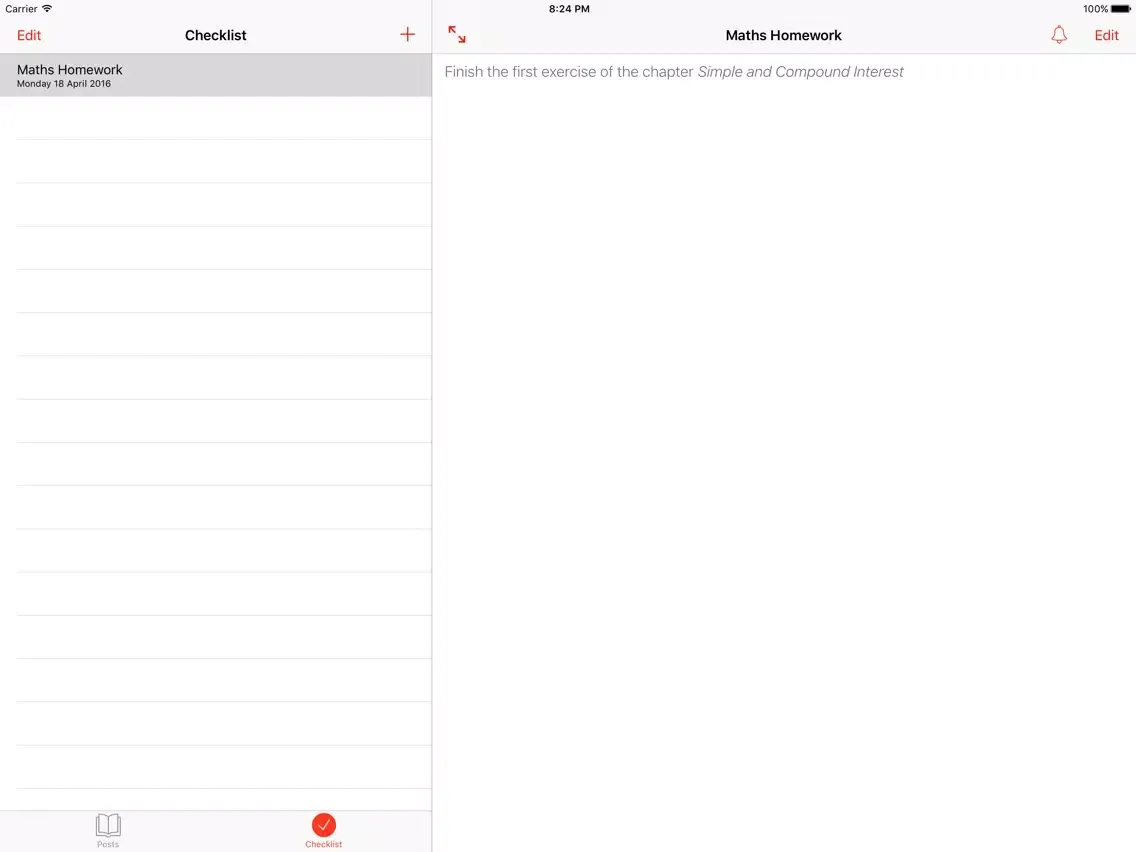Switch to the Checklist tab
The height and width of the screenshot is (852, 1136).
[323, 830]
